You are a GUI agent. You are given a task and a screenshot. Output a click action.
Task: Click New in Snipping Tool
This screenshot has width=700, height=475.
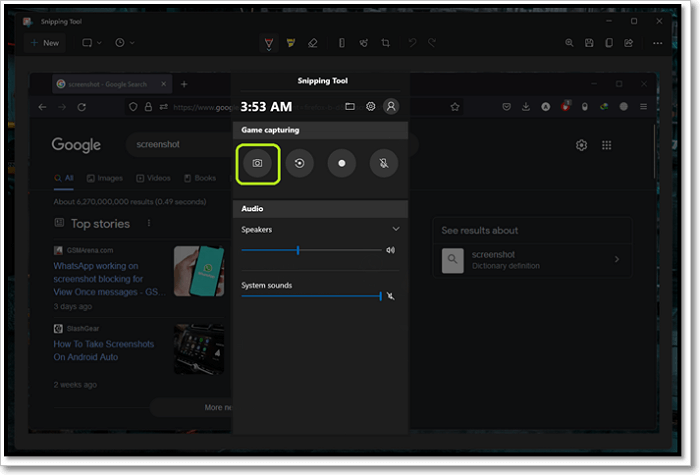coord(44,43)
